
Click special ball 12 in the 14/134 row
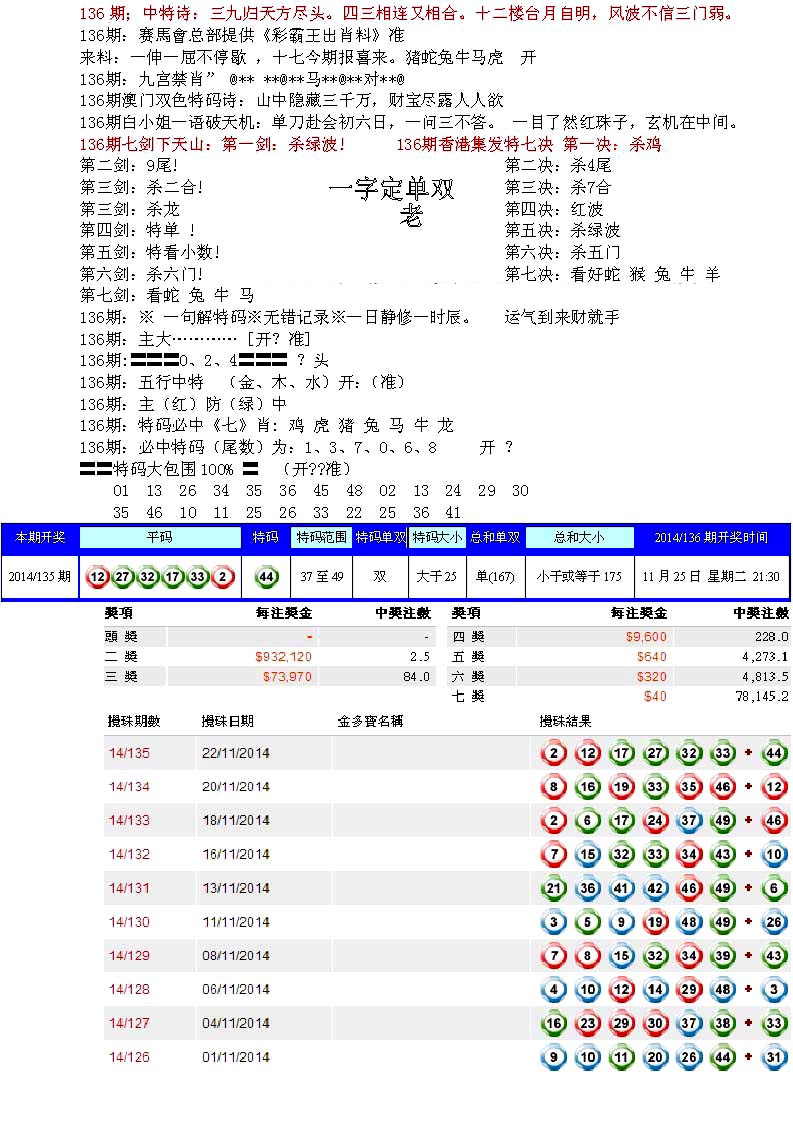pos(774,787)
